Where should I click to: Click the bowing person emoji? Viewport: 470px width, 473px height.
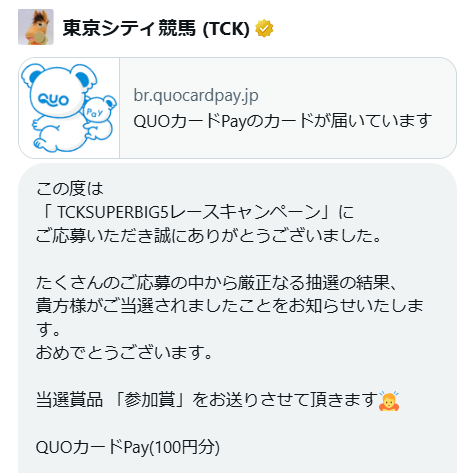coord(389,401)
